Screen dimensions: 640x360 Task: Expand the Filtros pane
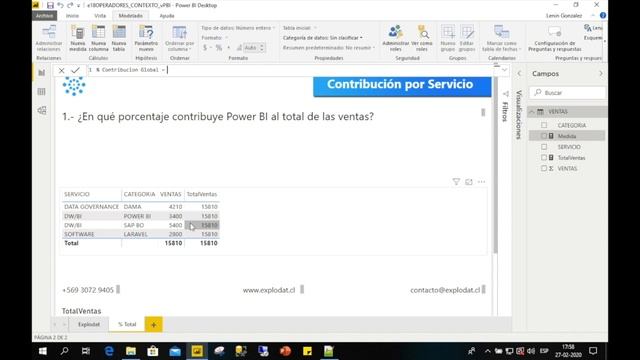tap(505, 107)
